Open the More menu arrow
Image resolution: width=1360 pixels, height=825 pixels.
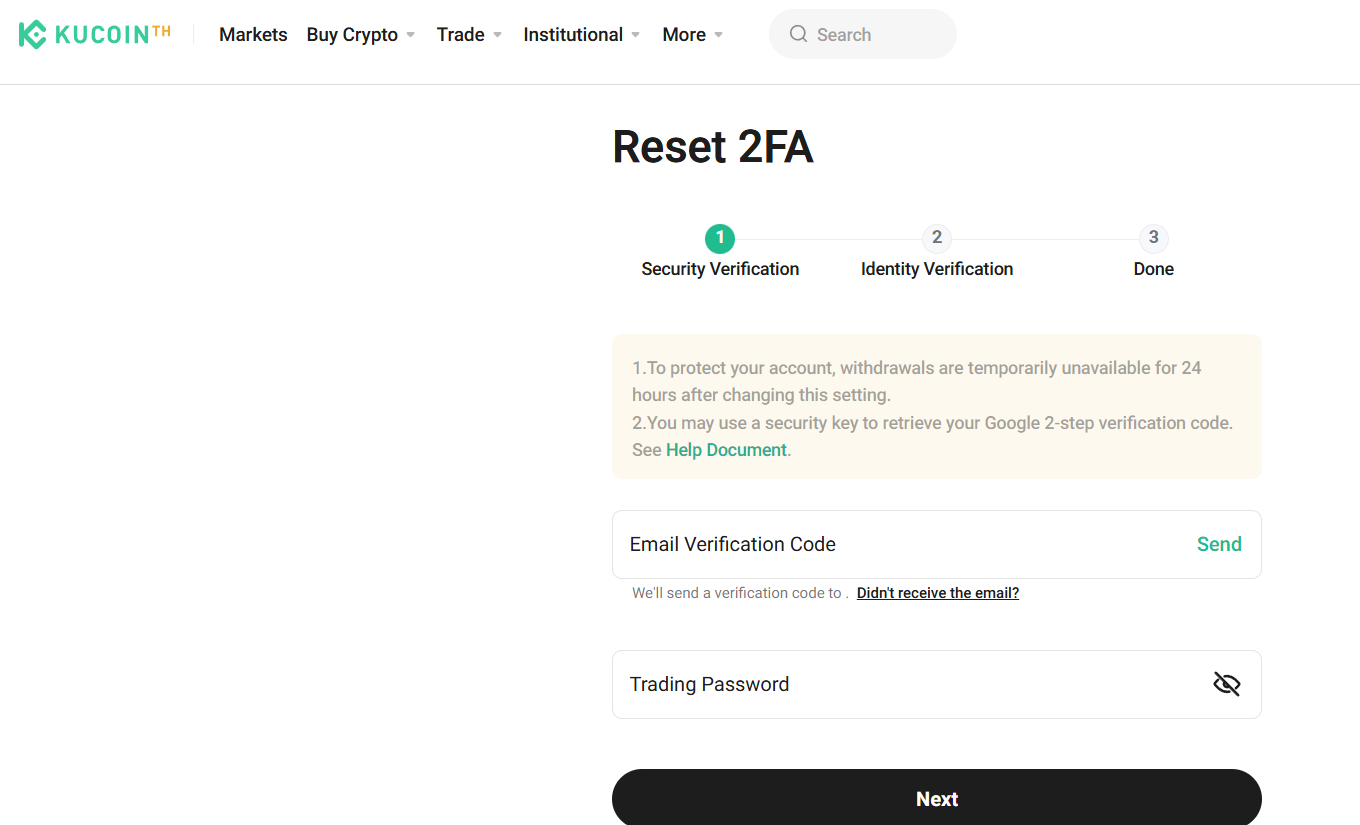pyautogui.click(x=718, y=35)
